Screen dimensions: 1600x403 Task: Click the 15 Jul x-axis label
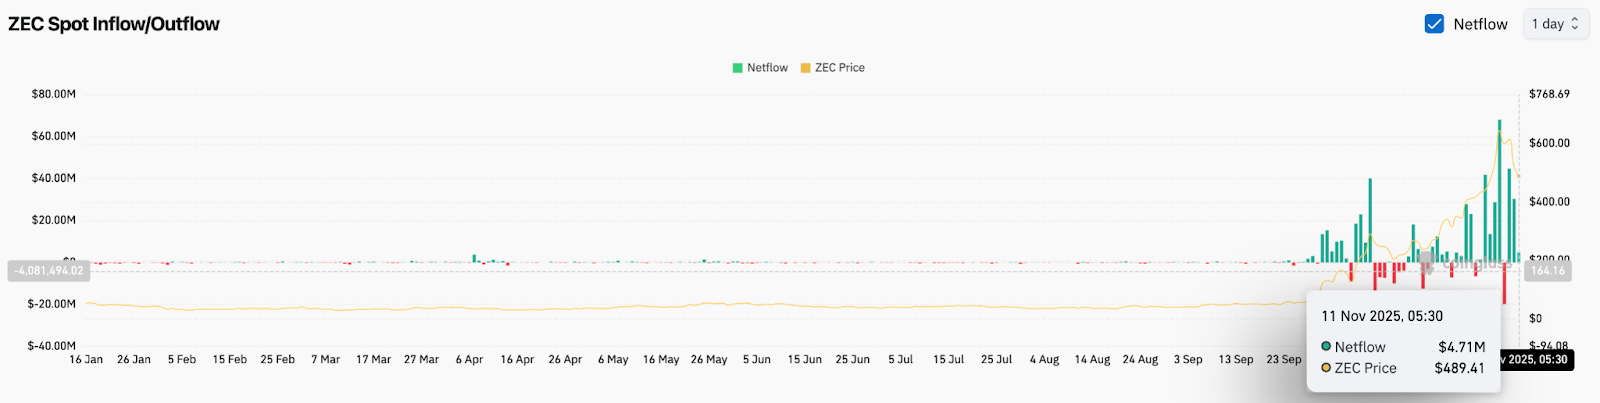point(948,359)
